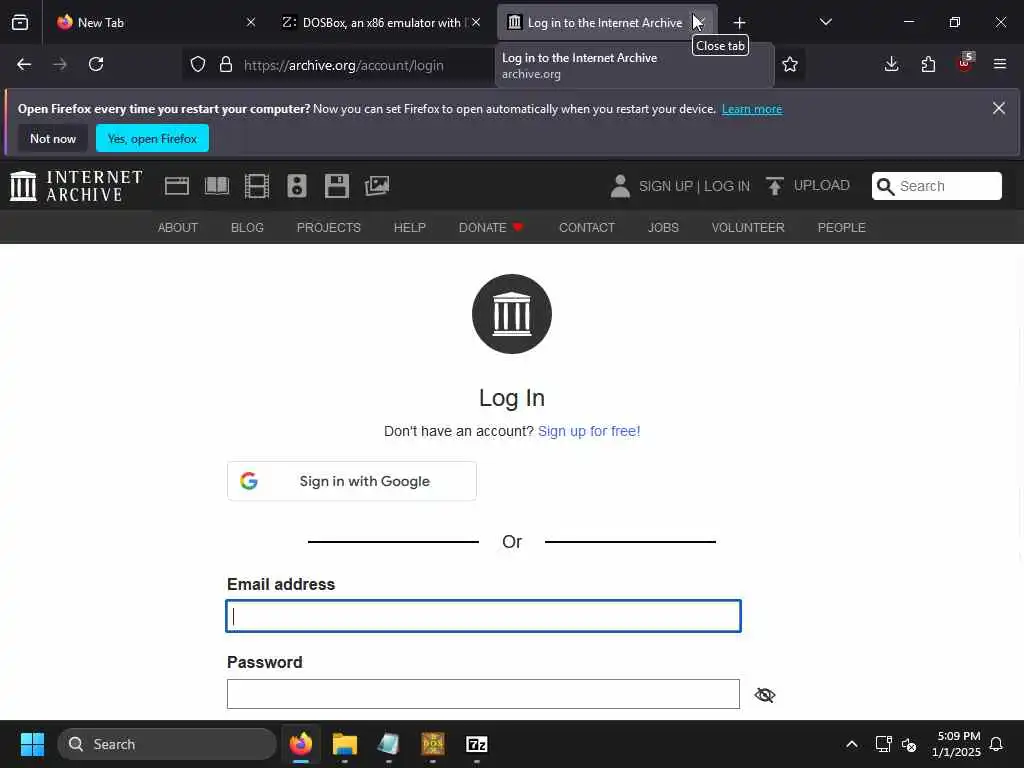Open a new tab with plus button
This screenshot has height=768, width=1024.
[x=739, y=23]
